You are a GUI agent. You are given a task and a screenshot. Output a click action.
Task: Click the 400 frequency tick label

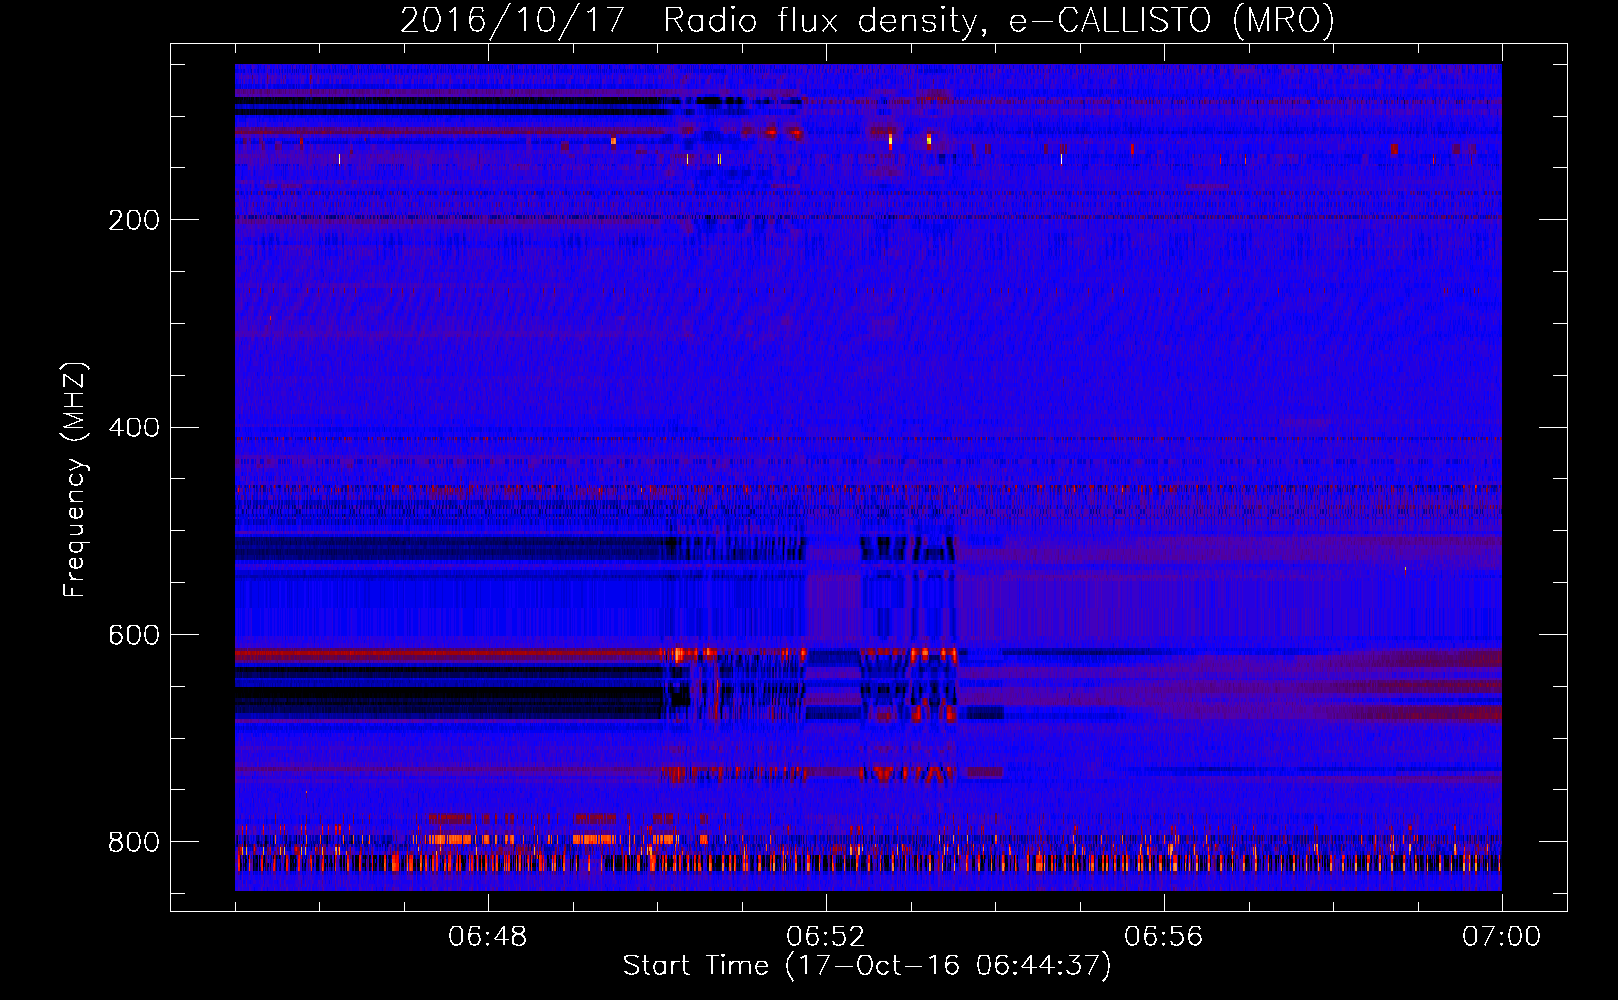pyautogui.click(x=134, y=428)
